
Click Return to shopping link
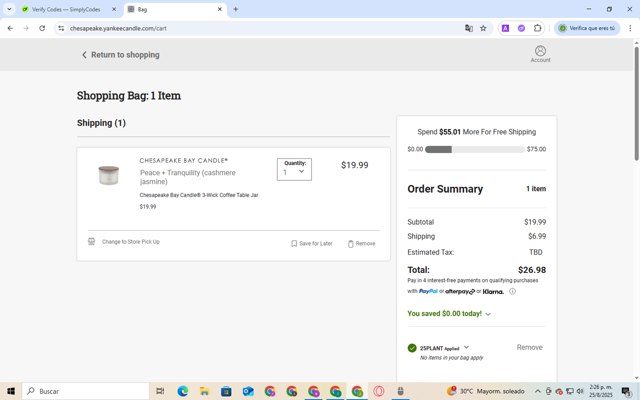tap(121, 55)
